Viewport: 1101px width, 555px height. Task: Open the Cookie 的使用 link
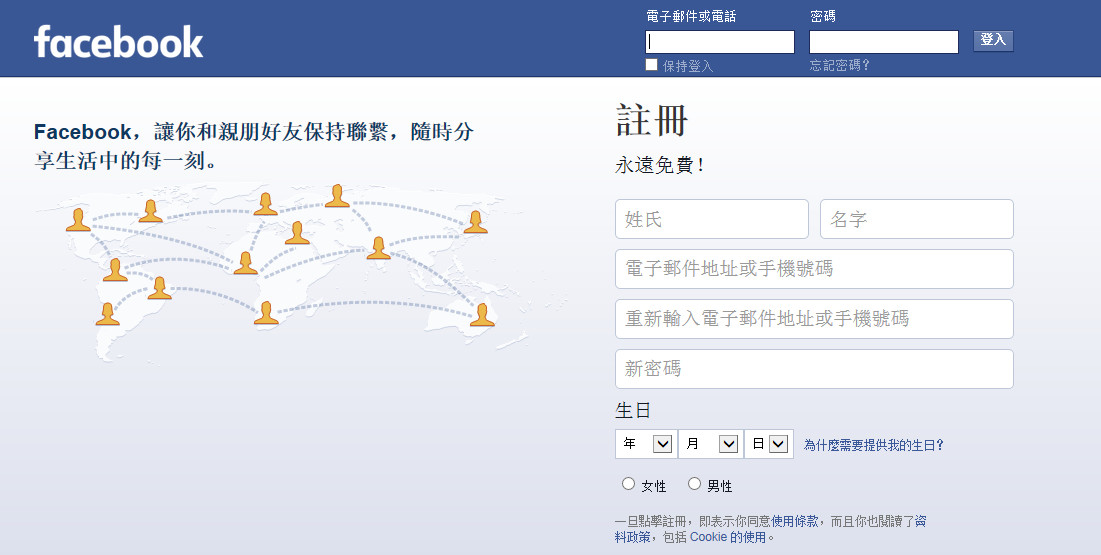coord(727,537)
